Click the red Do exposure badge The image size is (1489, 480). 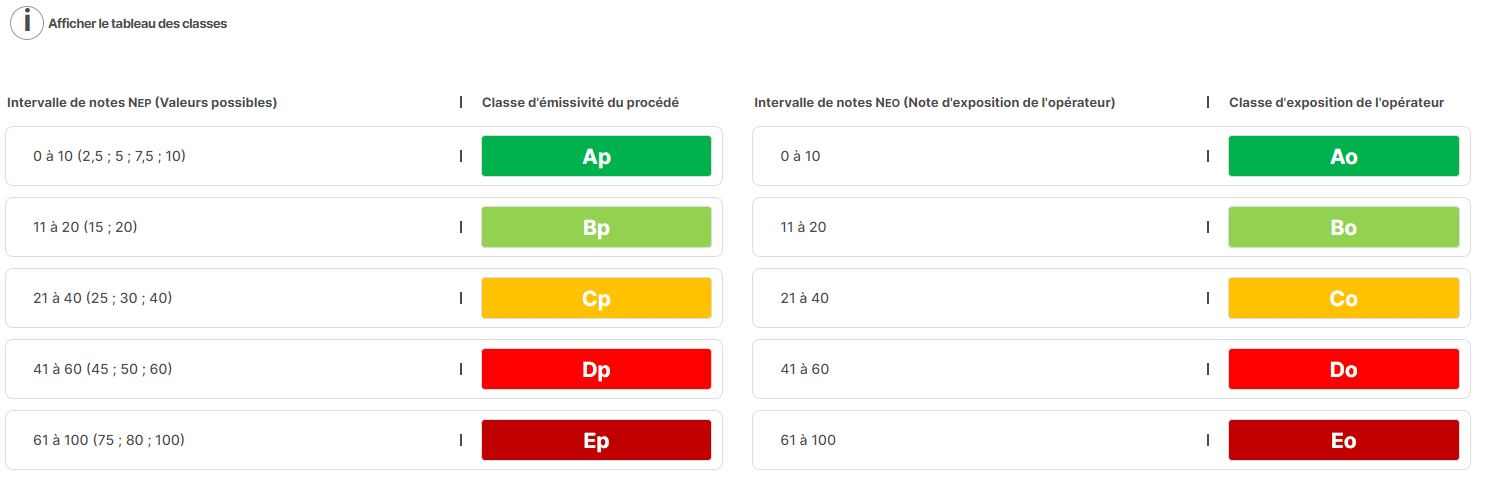pos(1344,369)
